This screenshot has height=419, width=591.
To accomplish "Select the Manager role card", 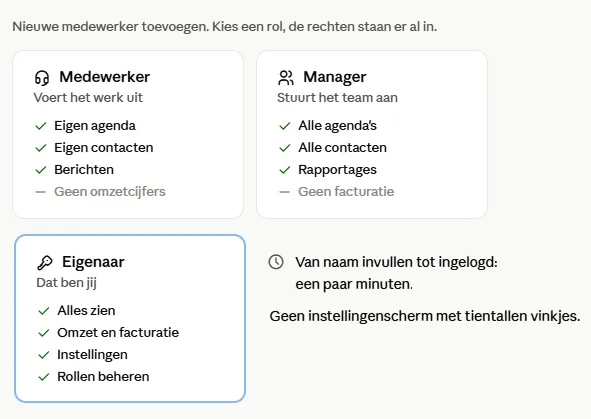I will point(372,135).
